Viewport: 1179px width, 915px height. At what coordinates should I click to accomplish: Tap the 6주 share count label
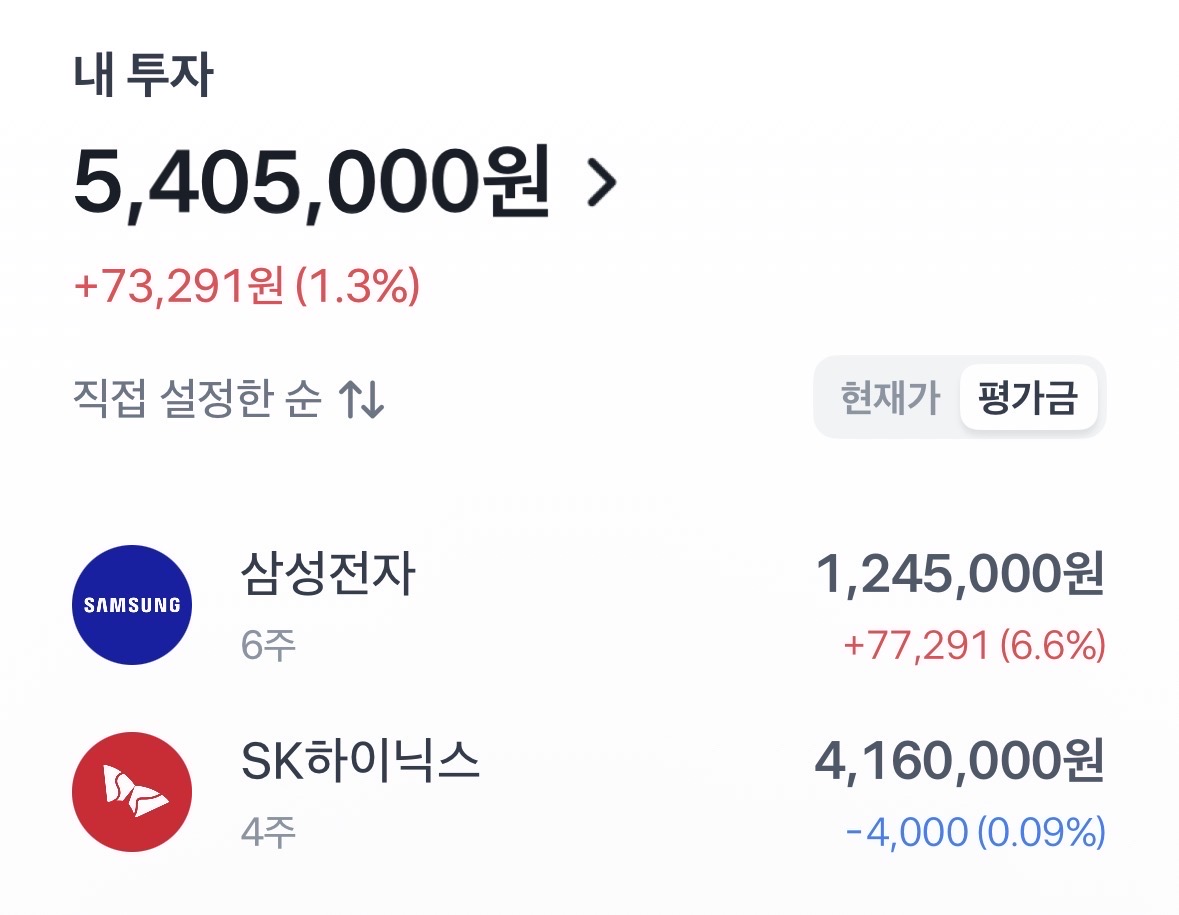point(268,646)
